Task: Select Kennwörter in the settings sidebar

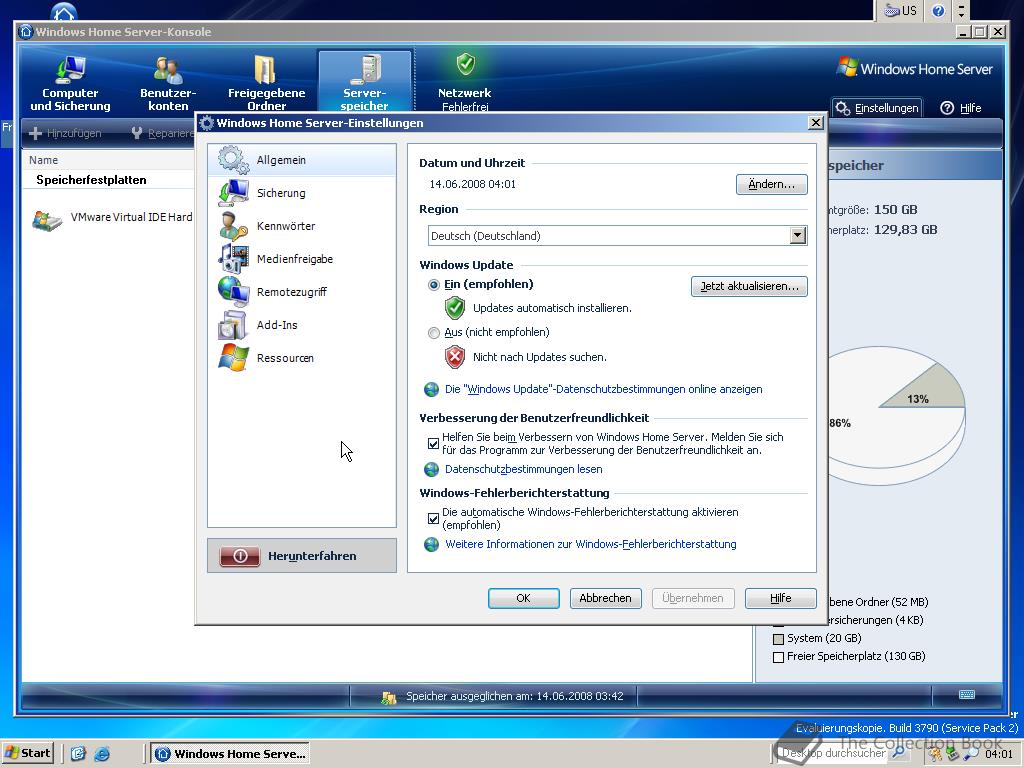Action: coord(302,226)
